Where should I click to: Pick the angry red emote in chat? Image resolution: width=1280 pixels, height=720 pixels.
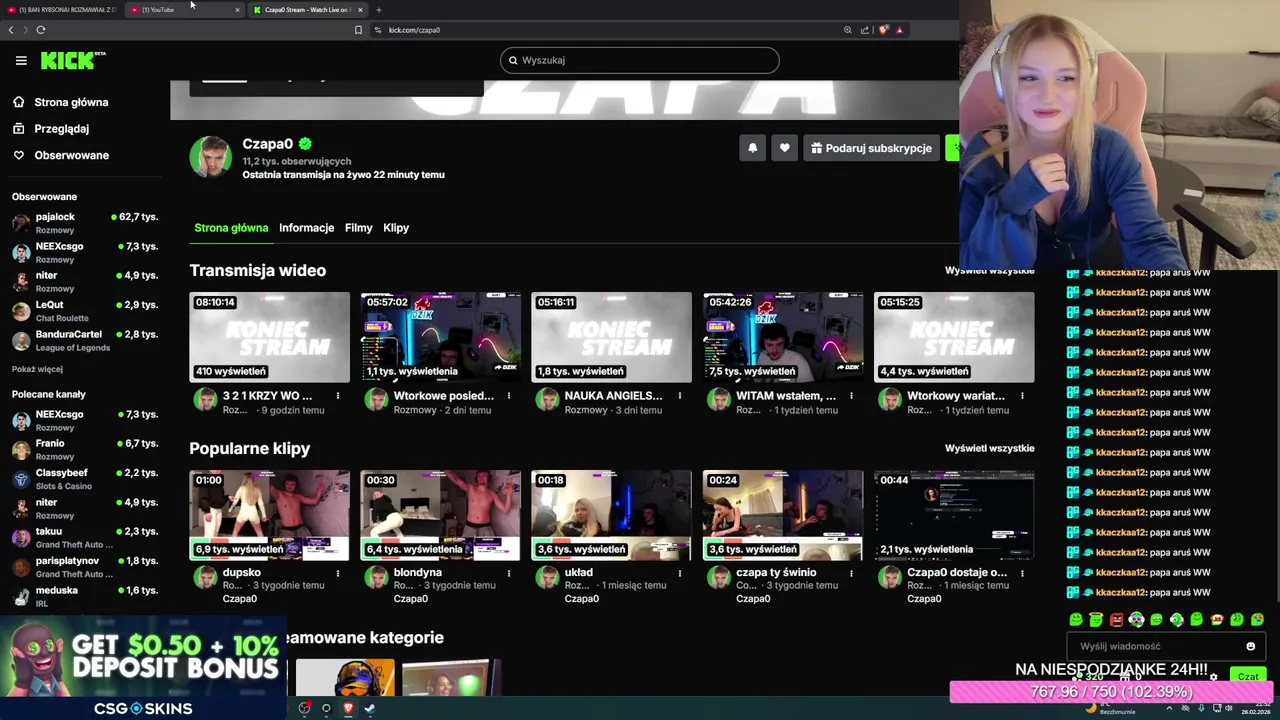tap(1116, 620)
